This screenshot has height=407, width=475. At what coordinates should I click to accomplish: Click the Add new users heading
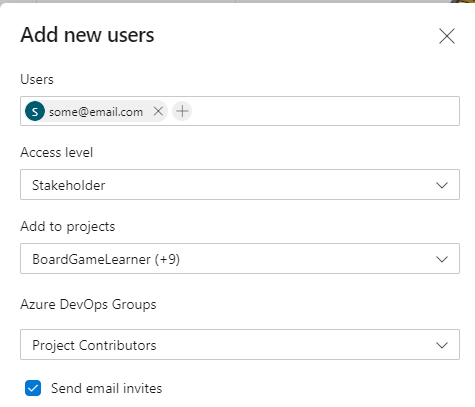[87, 35]
